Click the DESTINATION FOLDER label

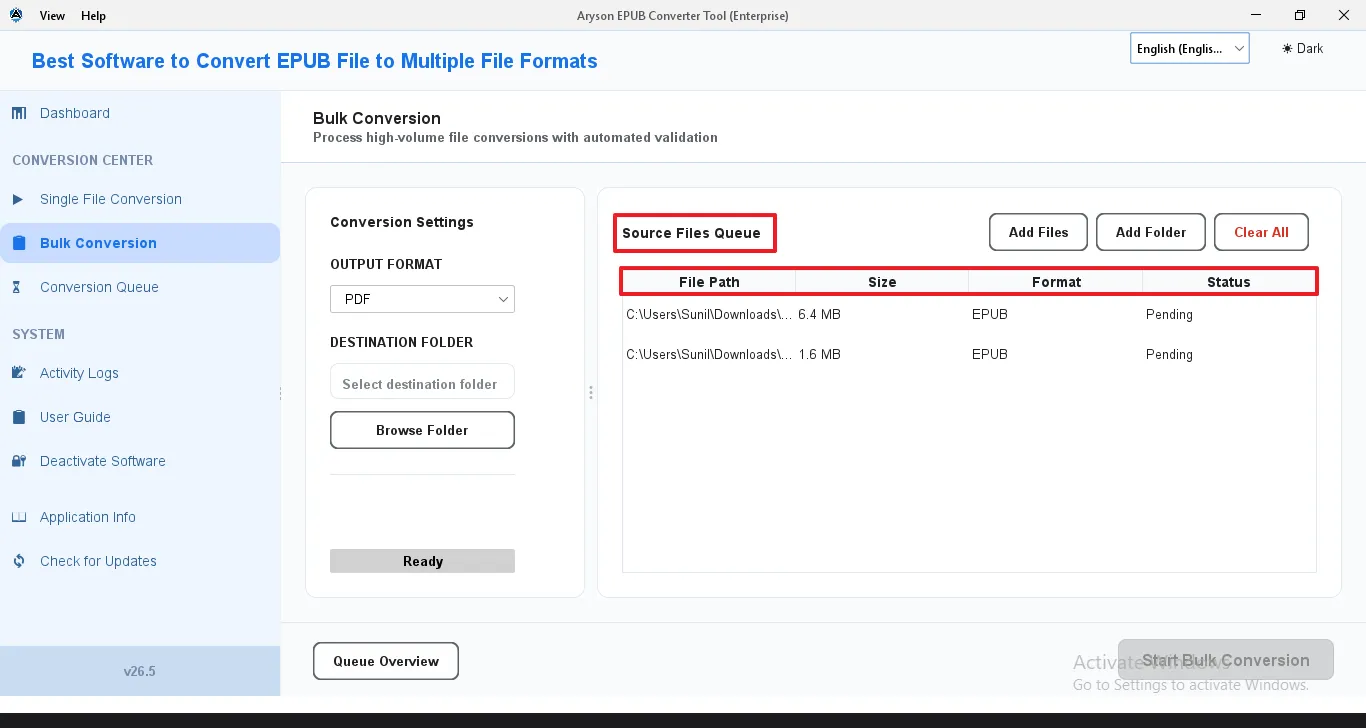click(x=402, y=342)
